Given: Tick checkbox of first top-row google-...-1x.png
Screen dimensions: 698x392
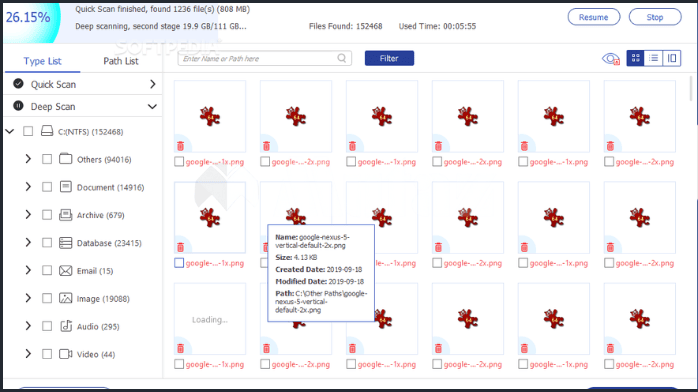Looking at the screenshot, I should (x=179, y=162).
